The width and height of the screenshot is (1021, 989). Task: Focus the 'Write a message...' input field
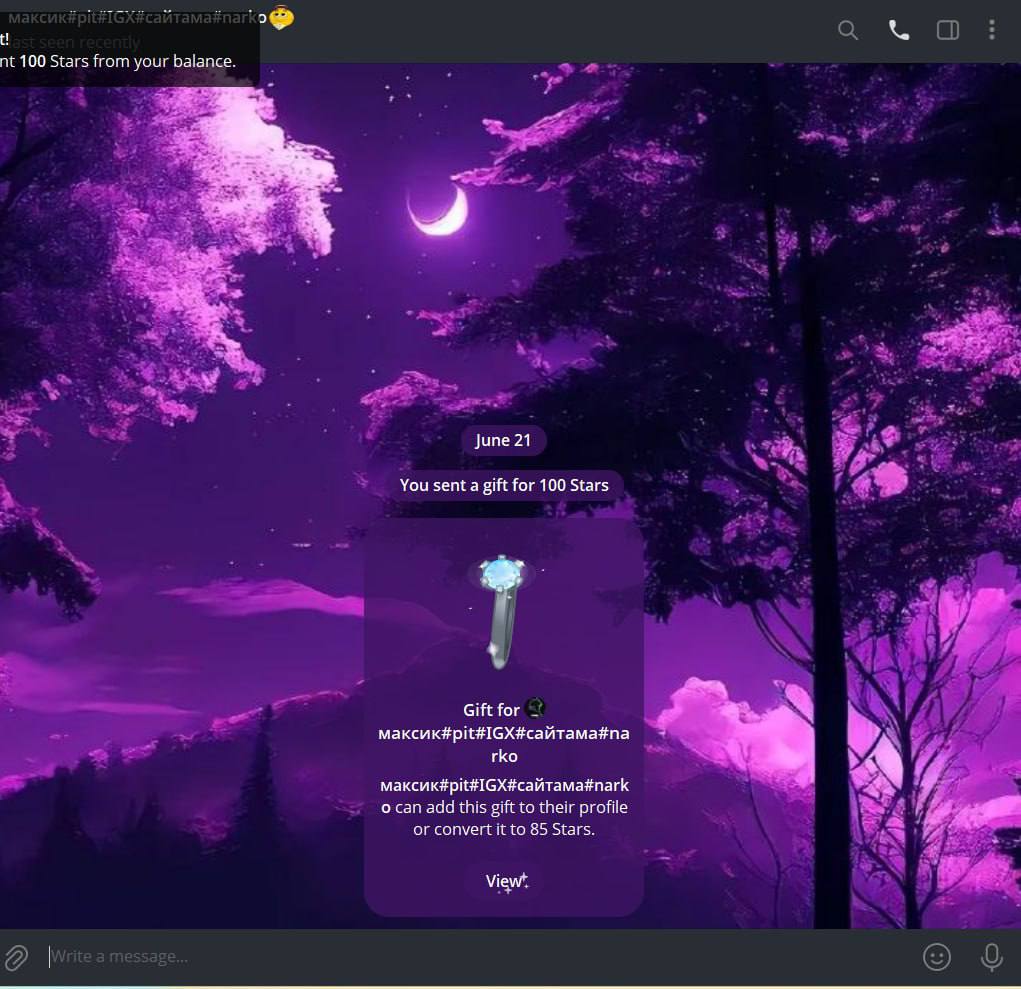click(479, 956)
